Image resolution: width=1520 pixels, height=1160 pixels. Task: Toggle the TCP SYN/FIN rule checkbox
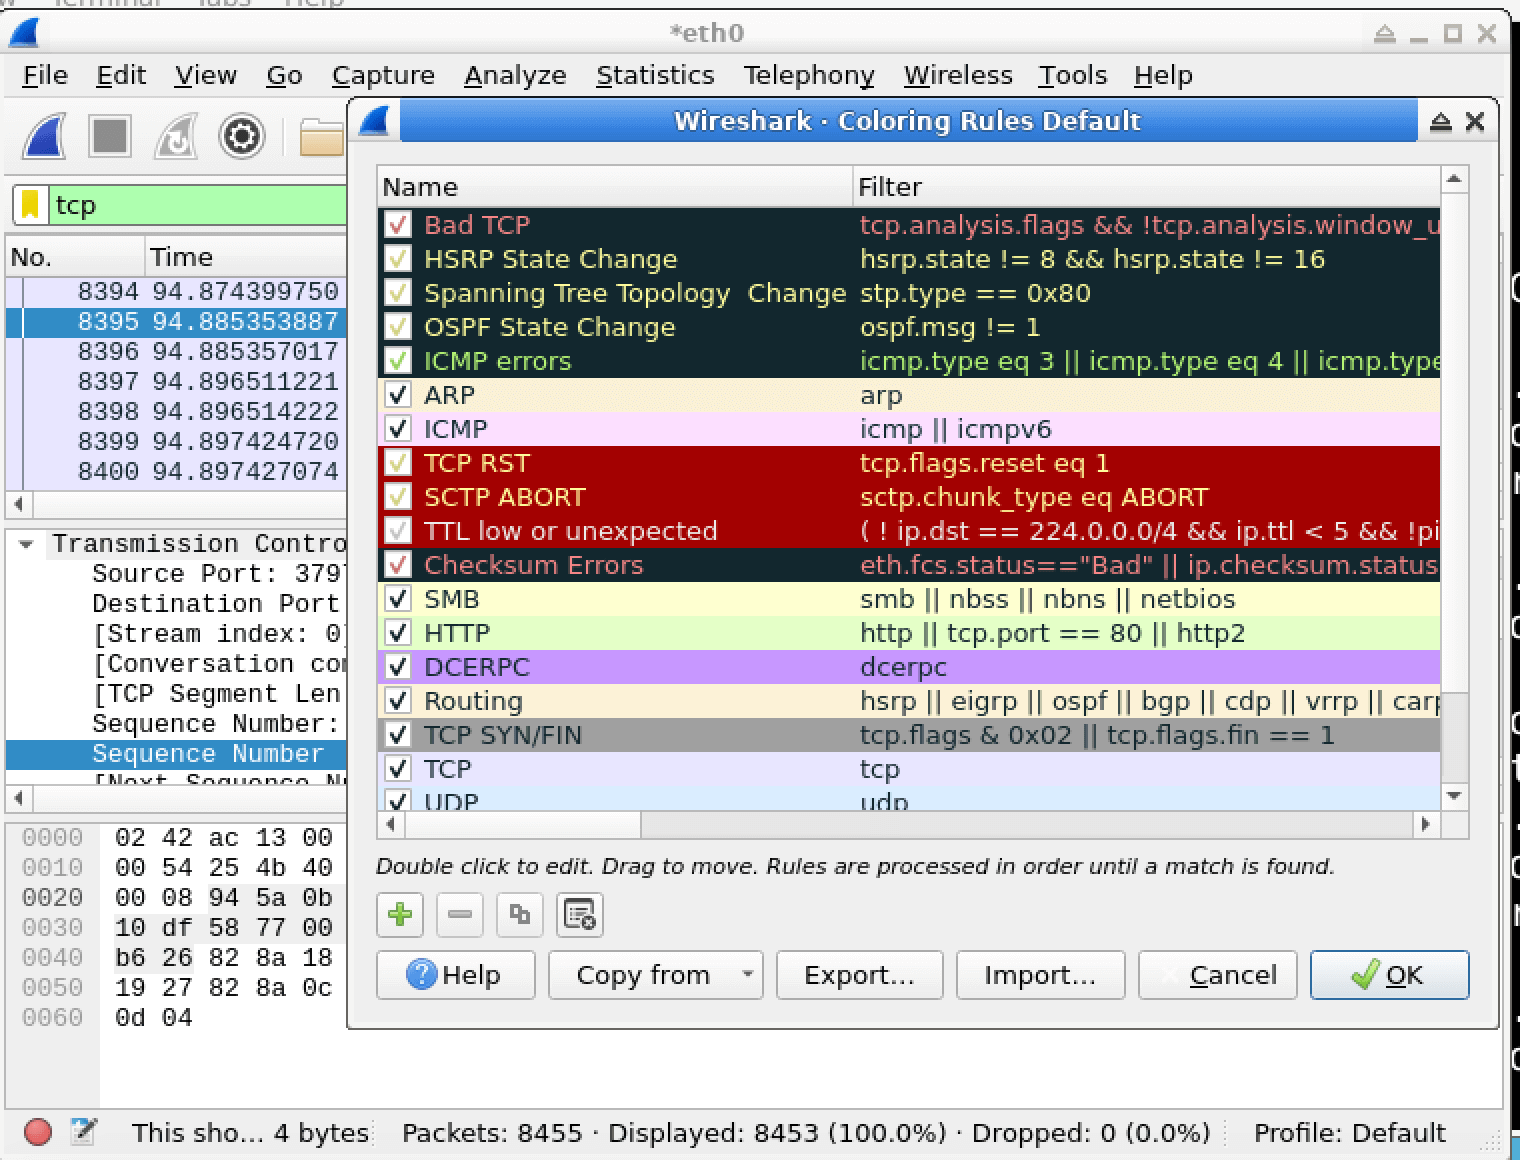(398, 735)
